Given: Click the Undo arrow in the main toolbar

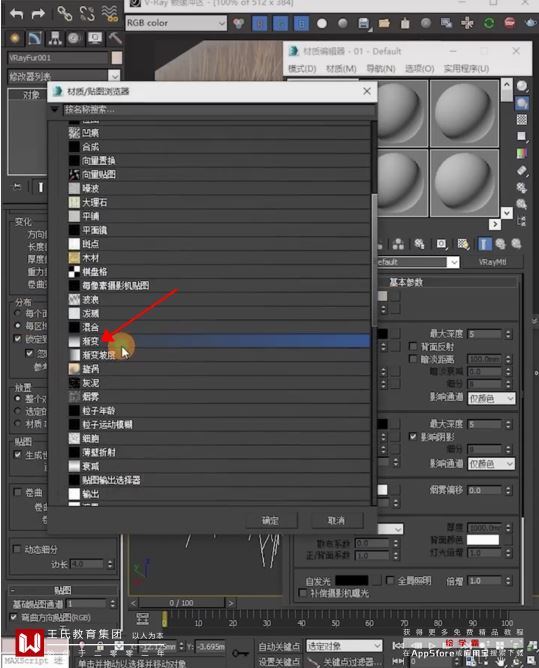Looking at the screenshot, I should pyautogui.click(x=16, y=14).
